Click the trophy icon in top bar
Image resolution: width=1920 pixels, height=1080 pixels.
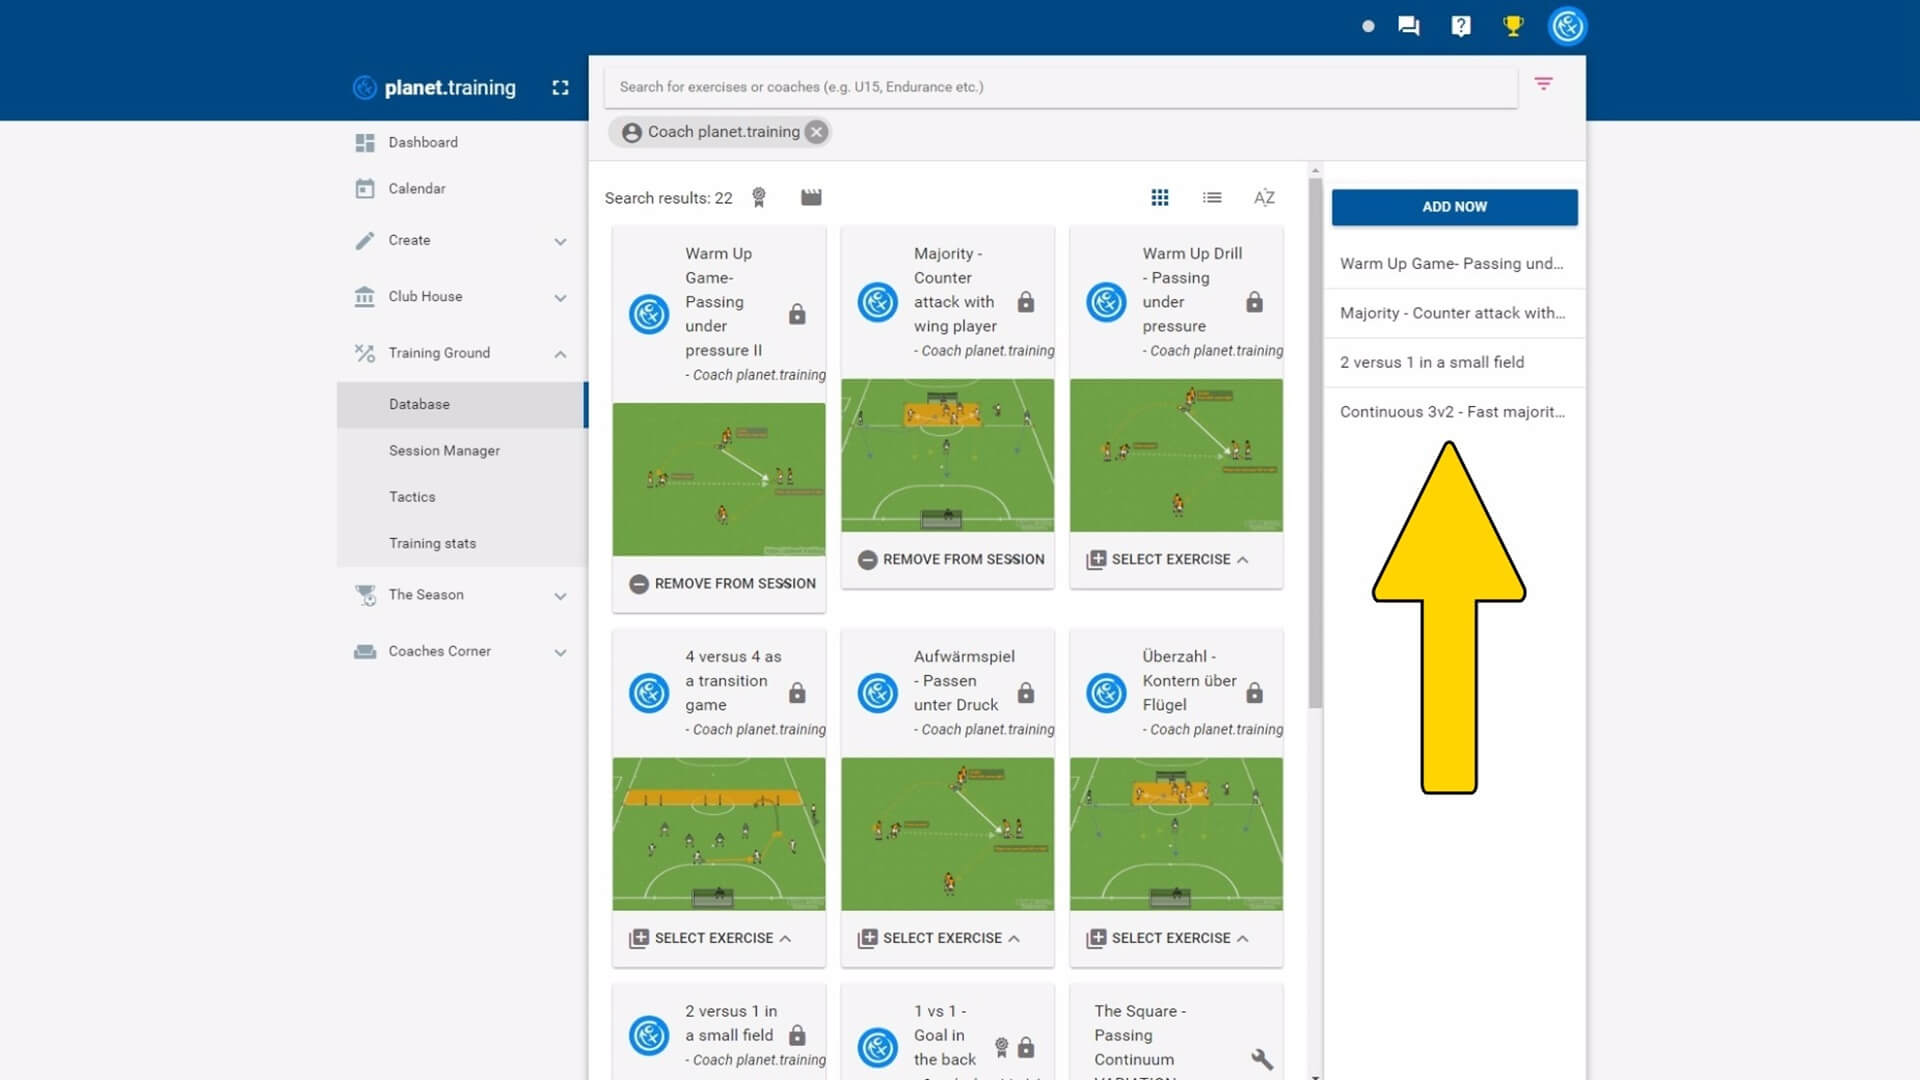pos(1513,26)
